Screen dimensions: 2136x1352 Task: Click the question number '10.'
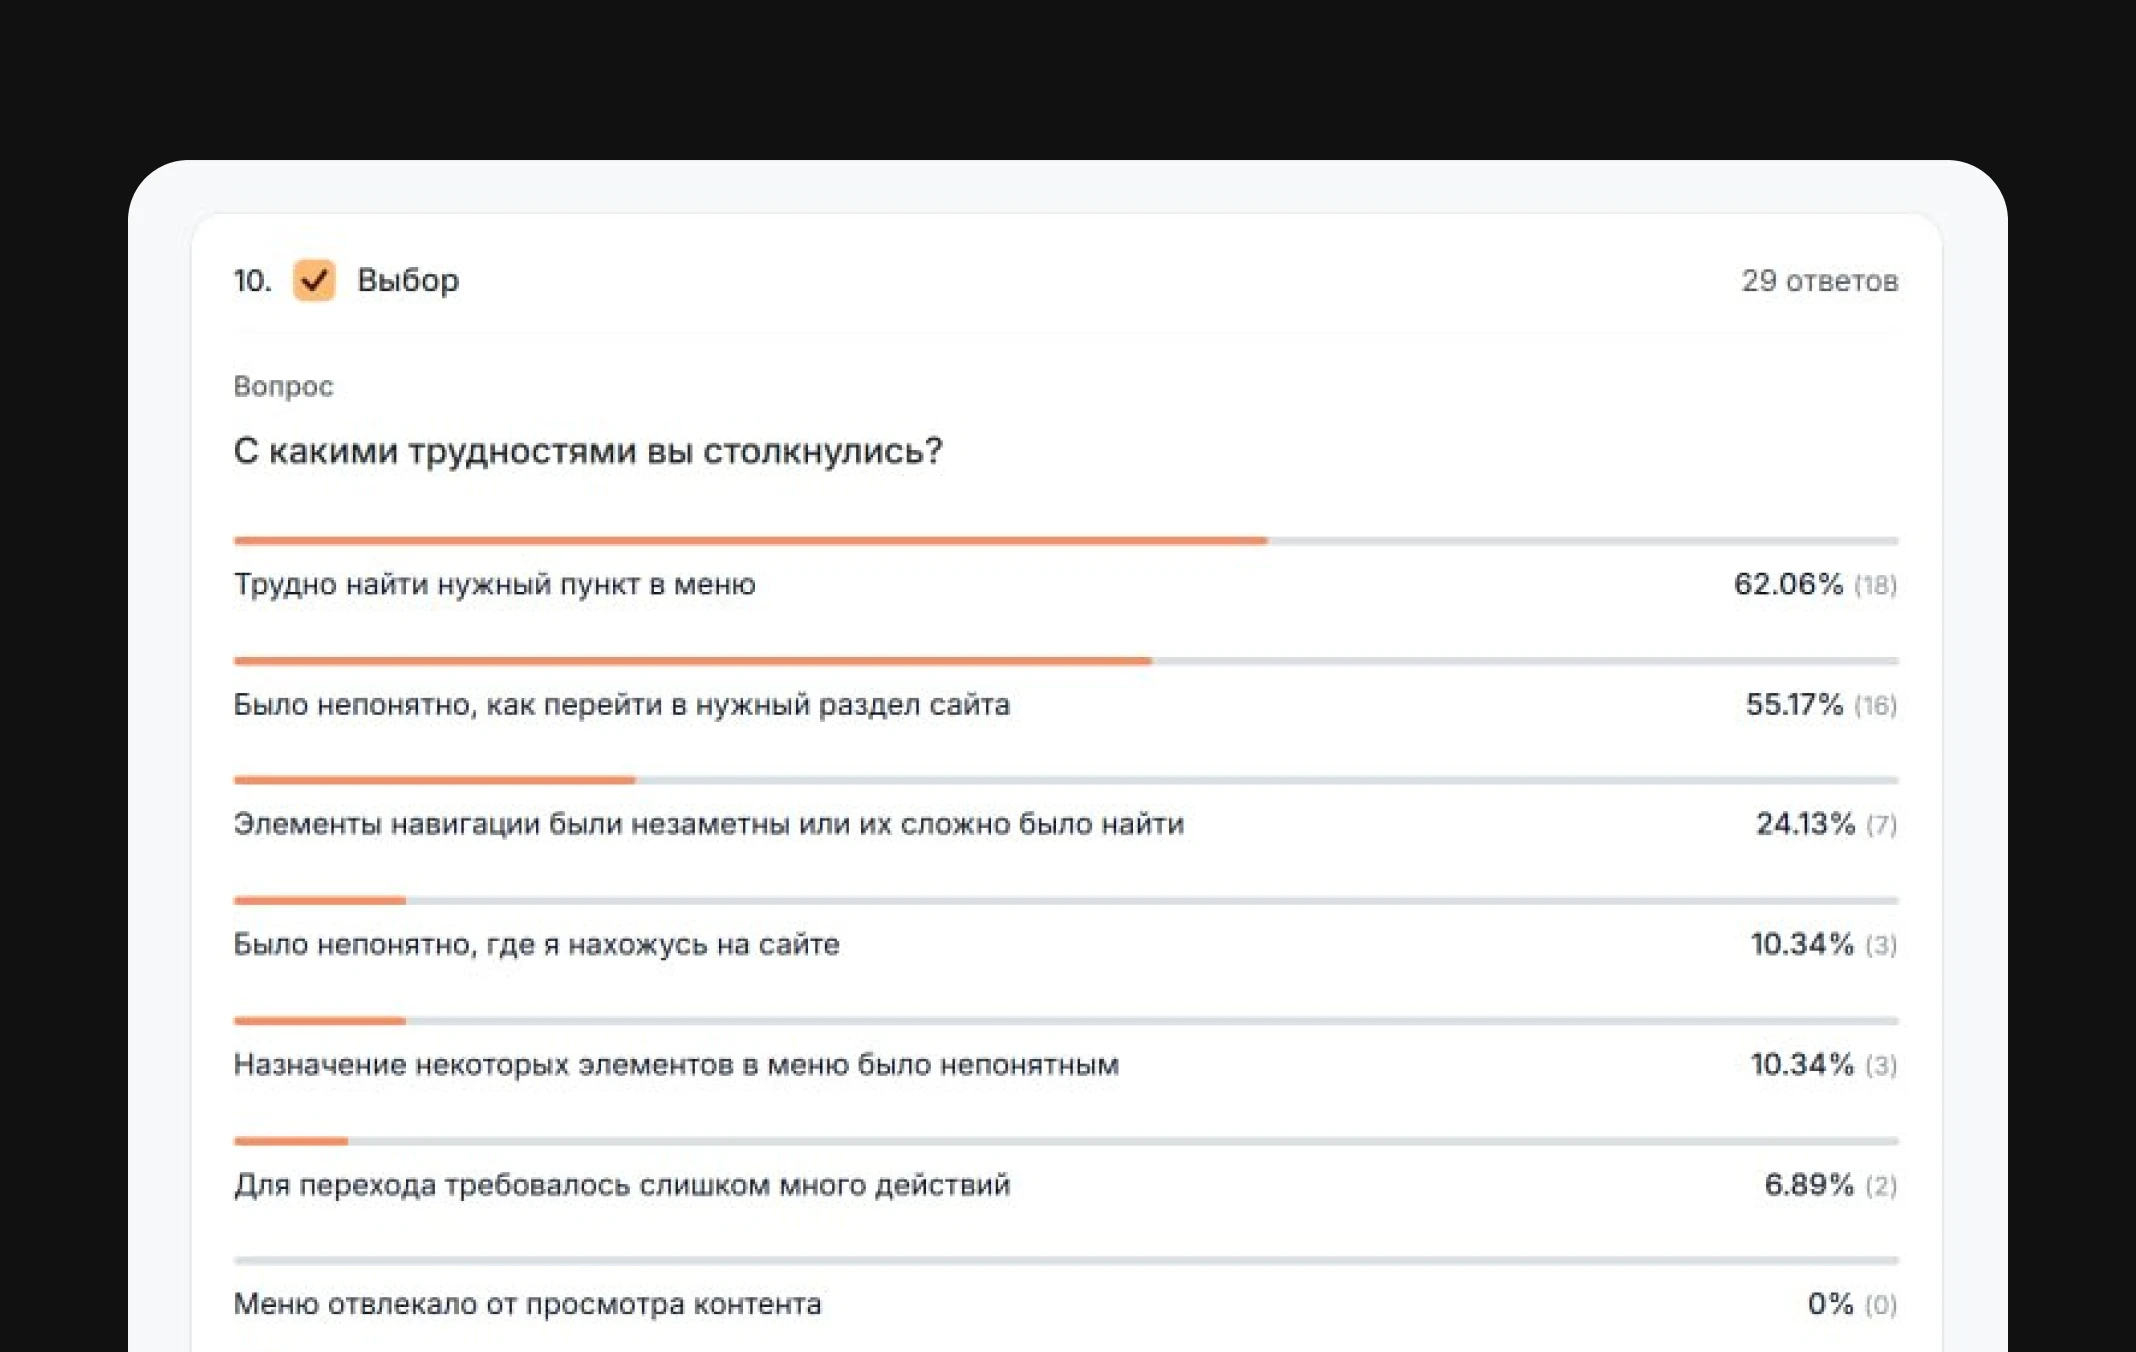coord(252,281)
